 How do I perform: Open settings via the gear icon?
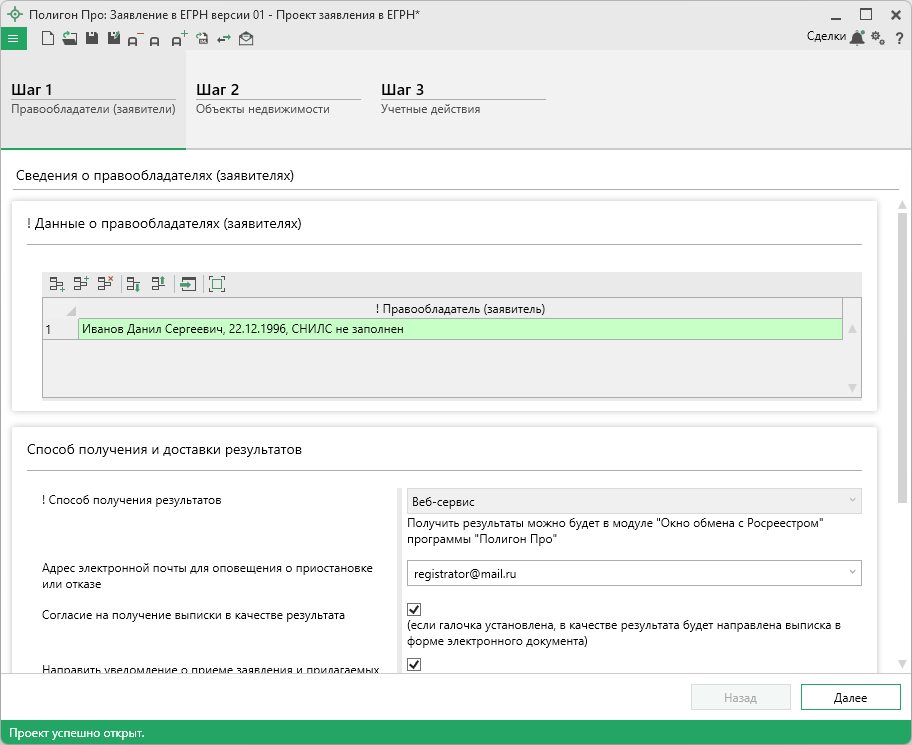(x=878, y=37)
